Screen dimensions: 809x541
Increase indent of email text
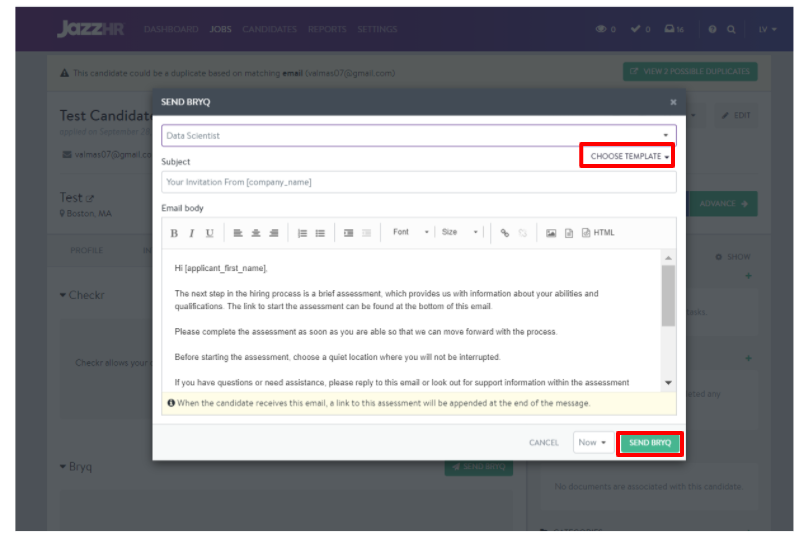coord(349,233)
